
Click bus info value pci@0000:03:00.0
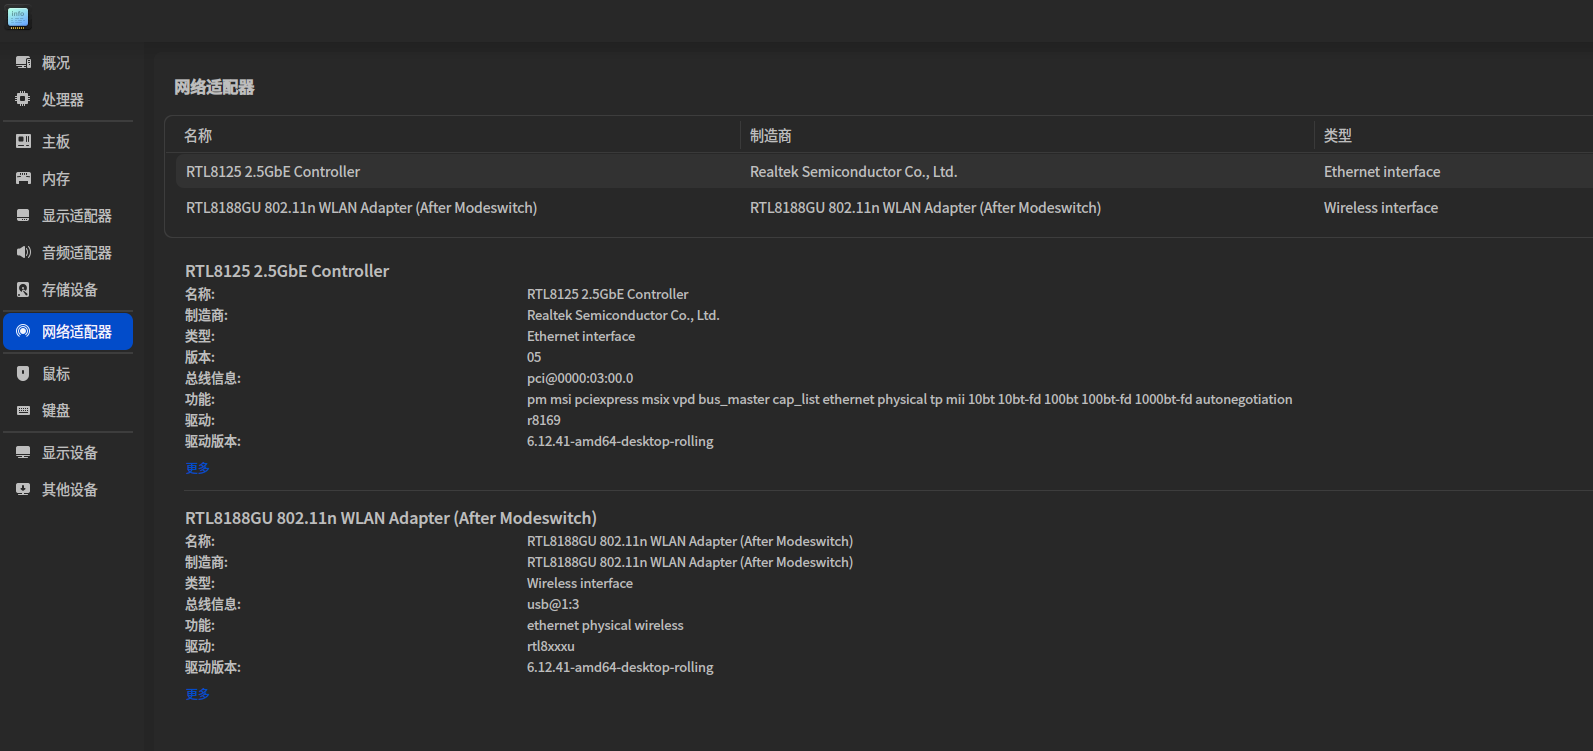[x=580, y=378]
